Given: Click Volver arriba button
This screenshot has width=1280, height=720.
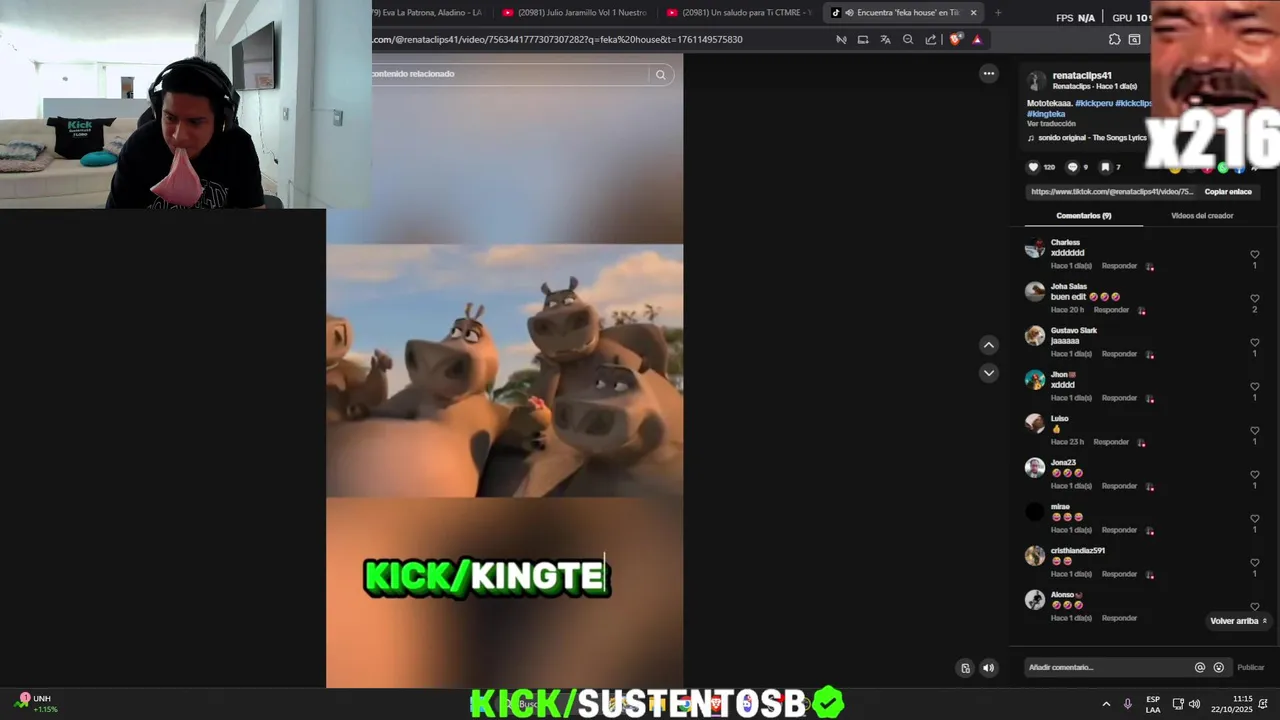Looking at the screenshot, I should [1238, 621].
